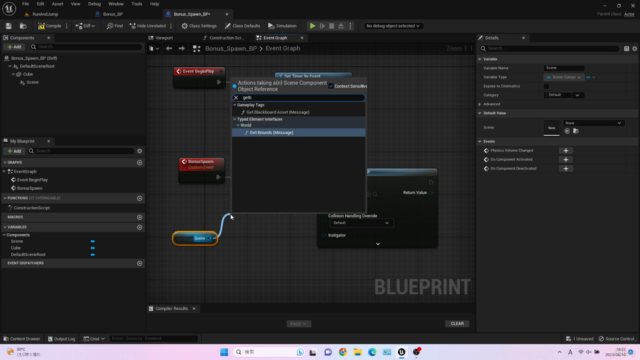The height and width of the screenshot is (360, 640).
Task: Open the Variable Type dropdown
Action: 564,77
